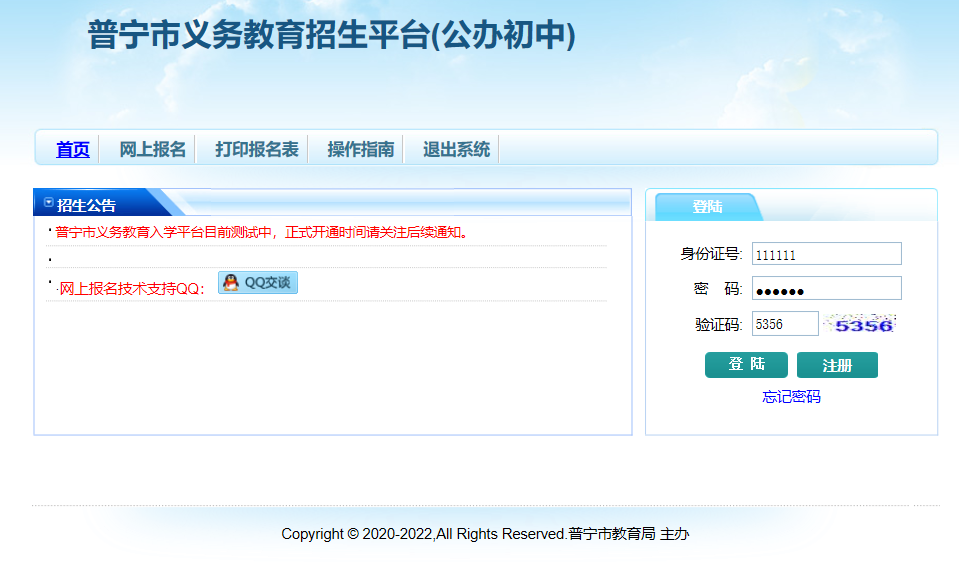Collapse the 招生公告 panel arrow icon
The image size is (959, 562).
[49, 202]
